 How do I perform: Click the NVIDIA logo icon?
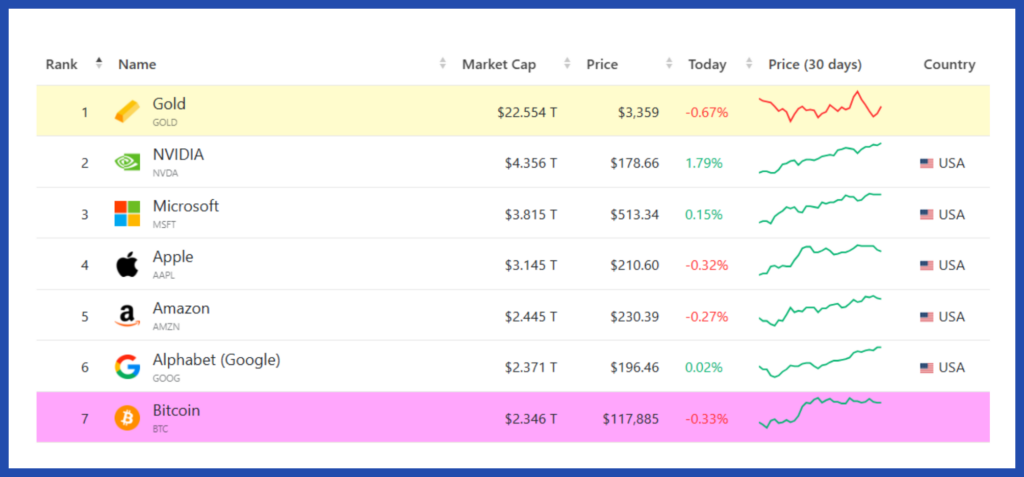click(x=127, y=162)
